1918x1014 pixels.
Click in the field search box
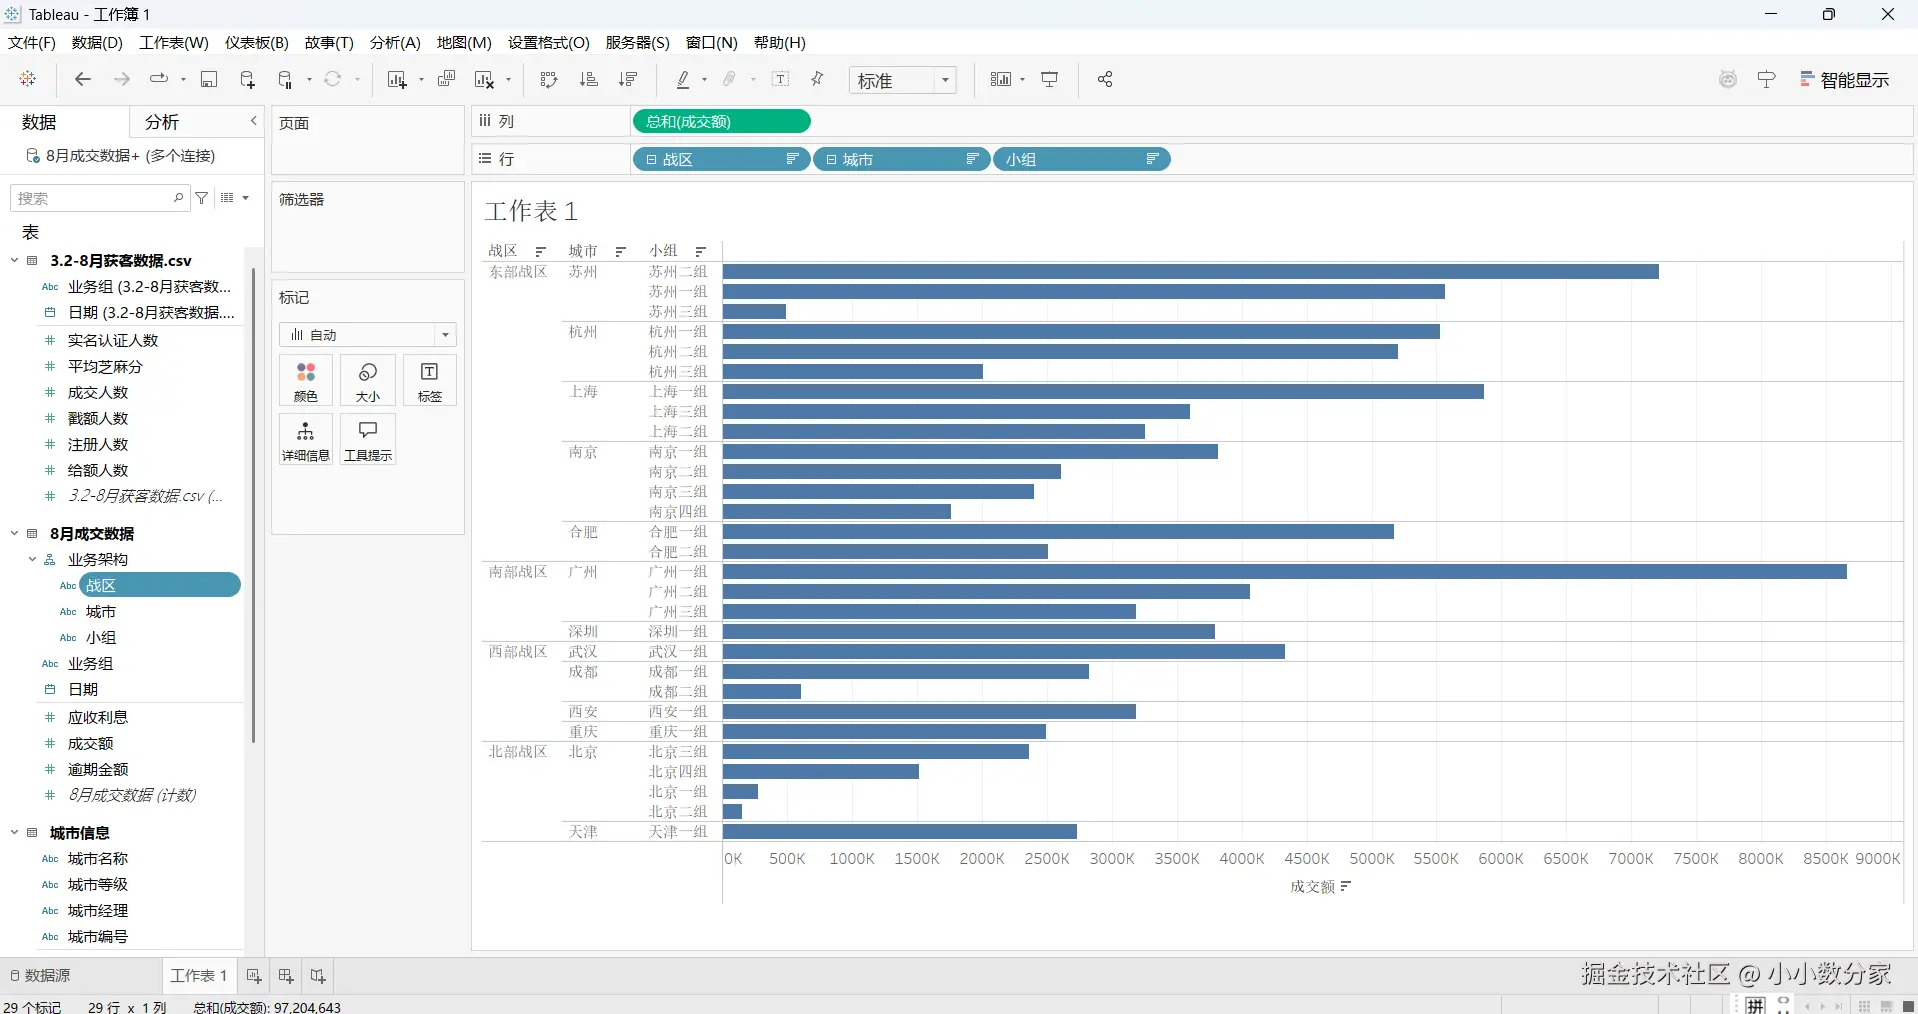coord(95,198)
